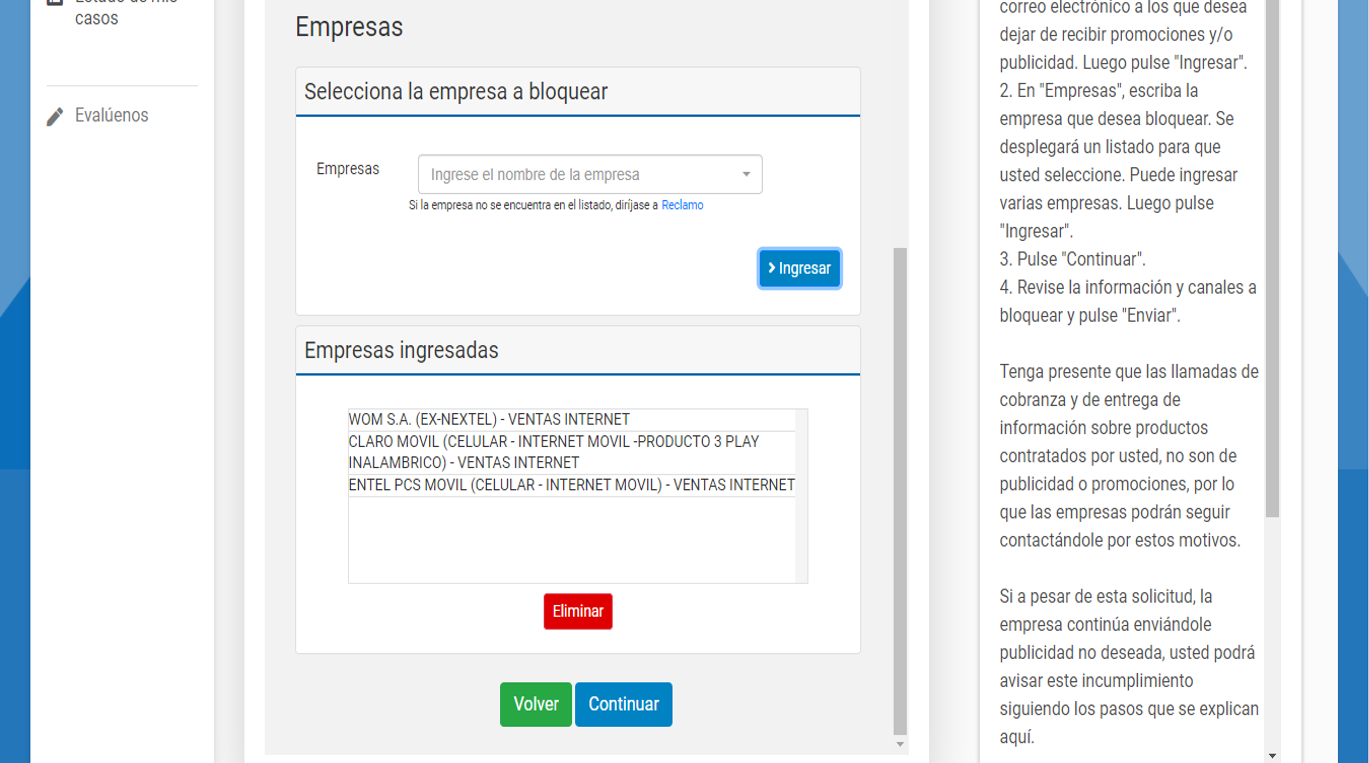Click the entered companies listbox scrollbar
1369x763 pixels.
[801, 496]
